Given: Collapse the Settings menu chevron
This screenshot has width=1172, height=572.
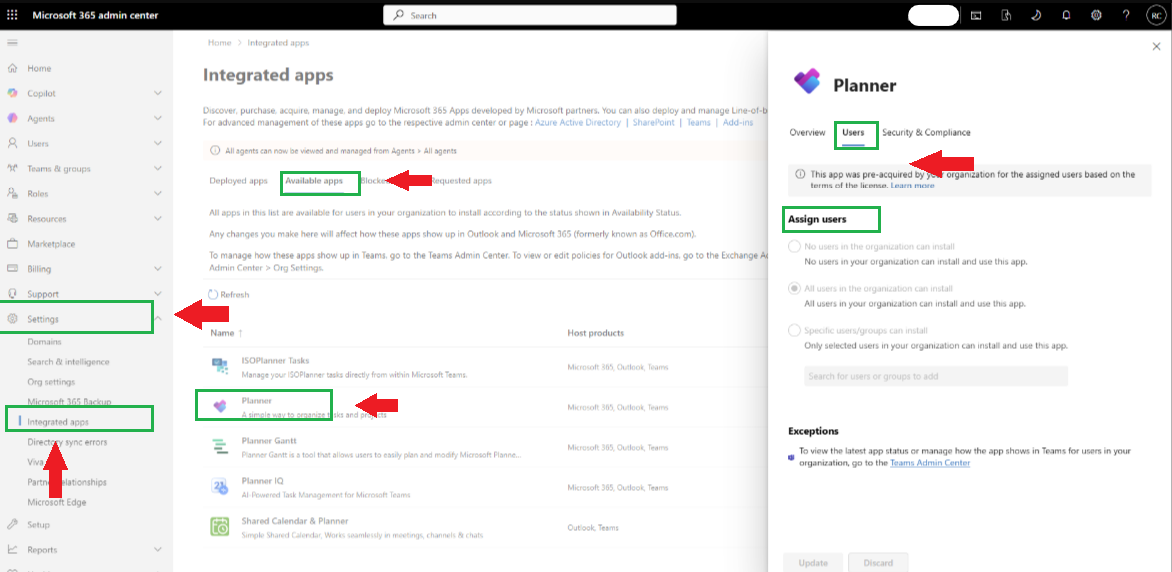Looking at the screenshot, I should tap(158, 319).
